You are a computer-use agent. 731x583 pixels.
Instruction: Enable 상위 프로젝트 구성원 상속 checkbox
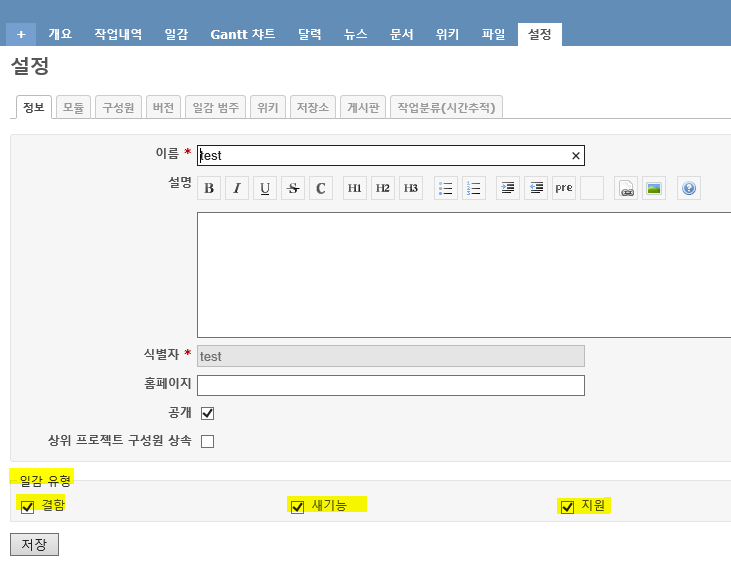pos(208,441)
